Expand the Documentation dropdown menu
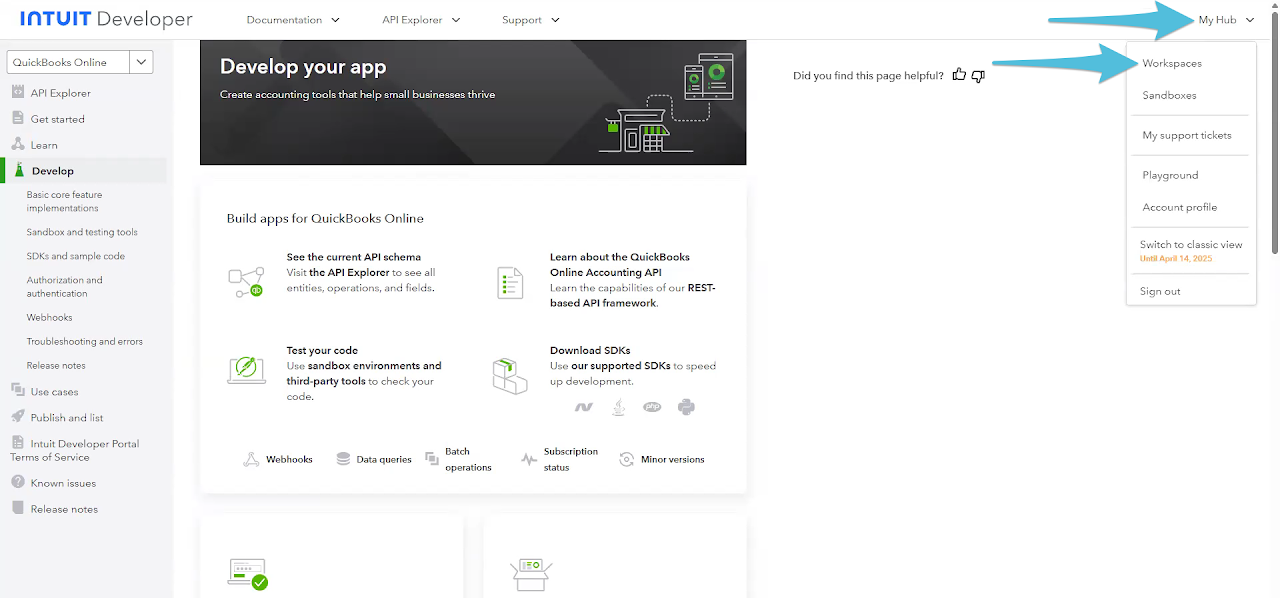Image resolution: width=1280 pixels, height=598 pixels. [x=293, y=20]
